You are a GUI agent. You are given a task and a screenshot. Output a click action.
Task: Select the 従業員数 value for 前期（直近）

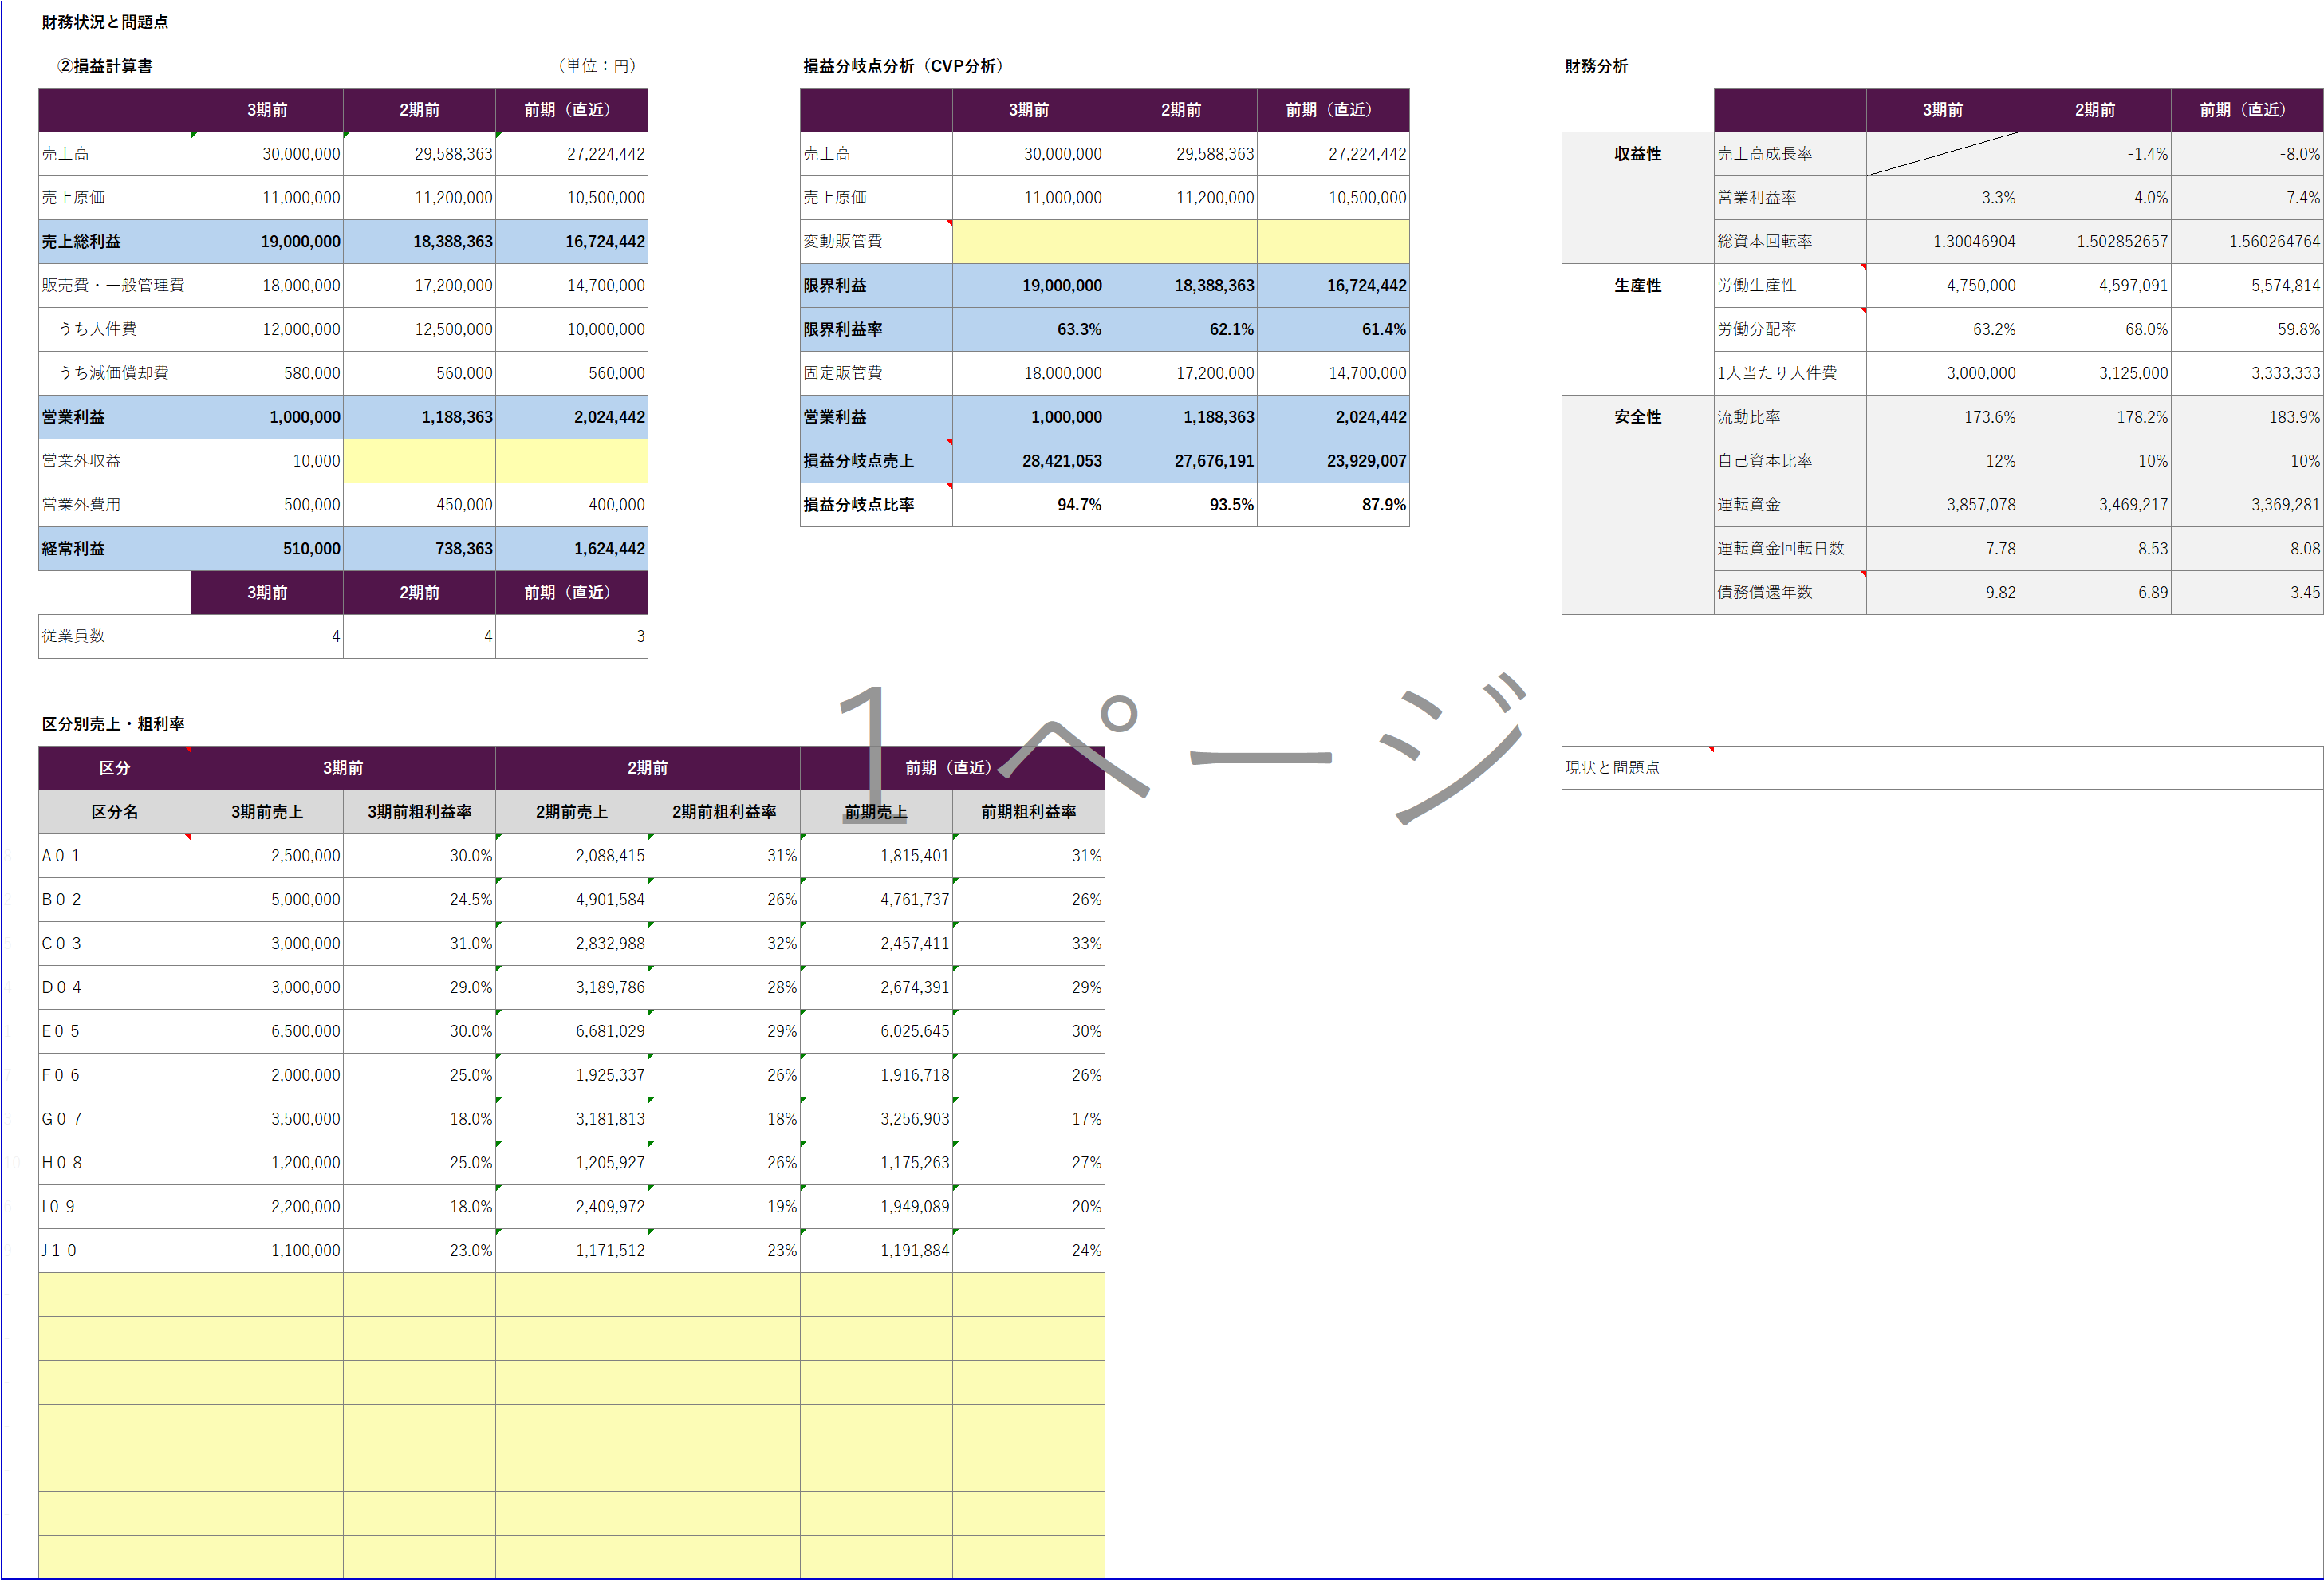(571, 636)
